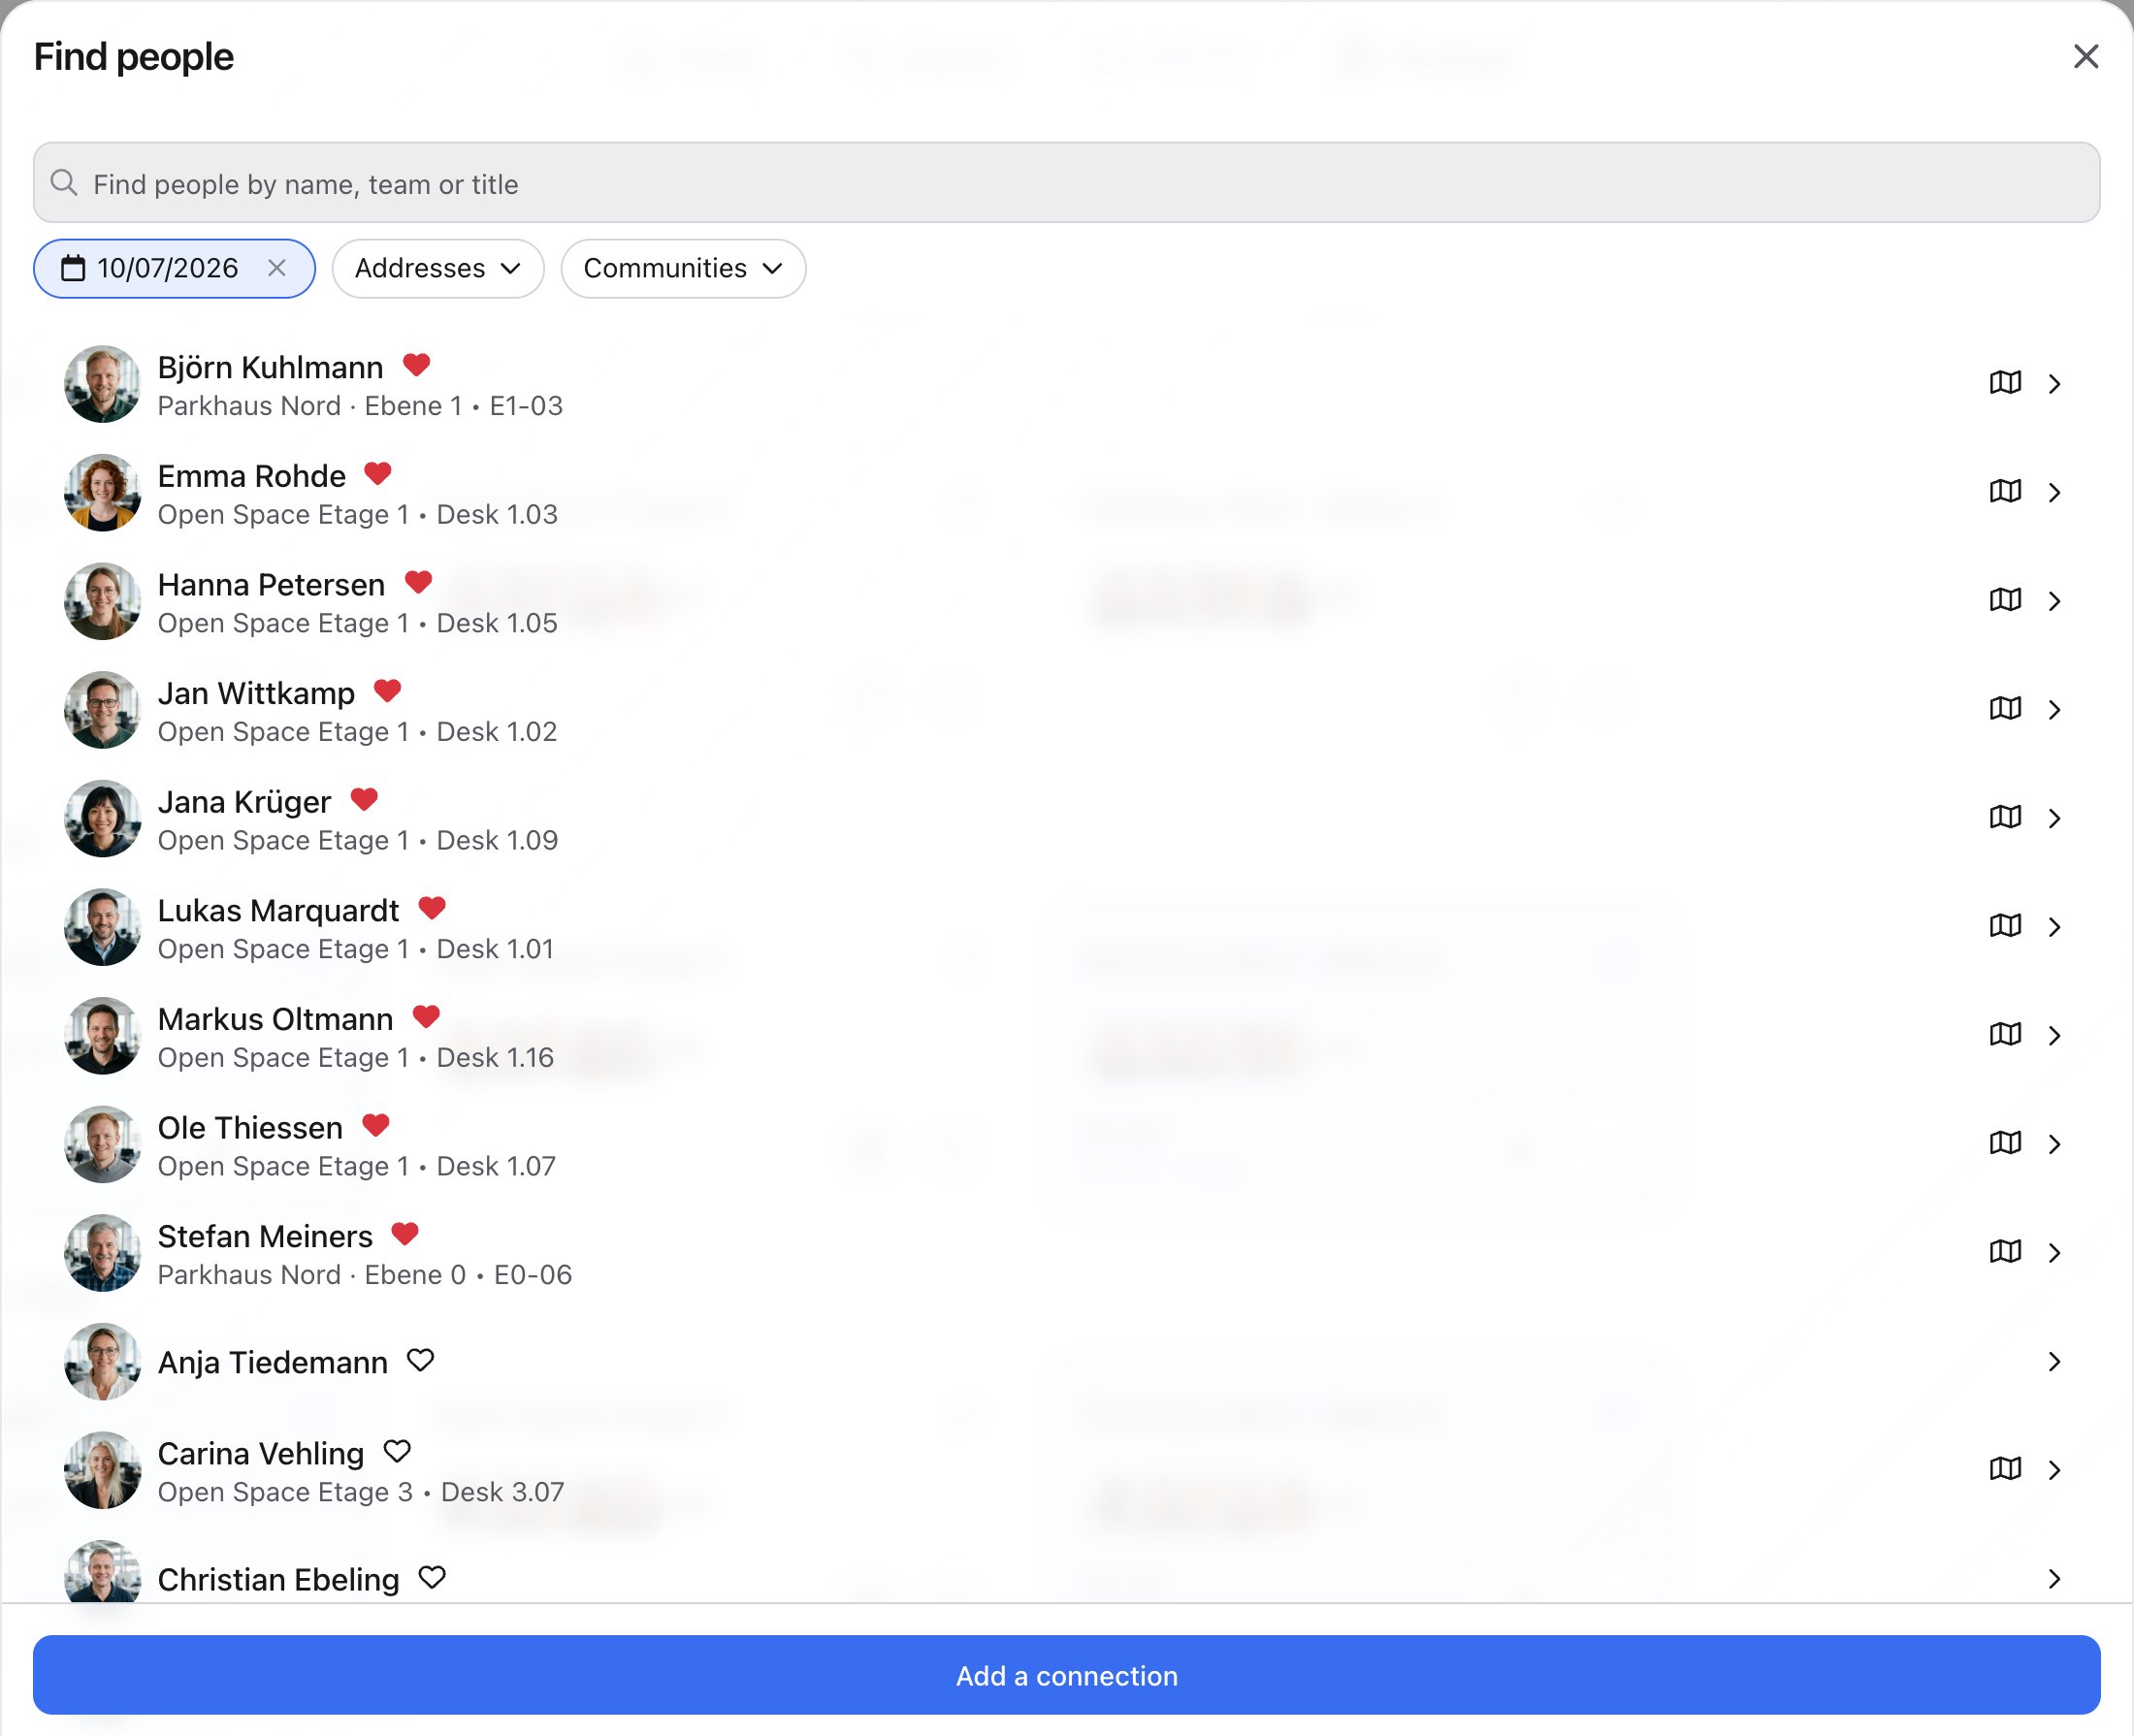Close the Find people dialog
This screenshot has width=2134, height=1736.
2086,56
